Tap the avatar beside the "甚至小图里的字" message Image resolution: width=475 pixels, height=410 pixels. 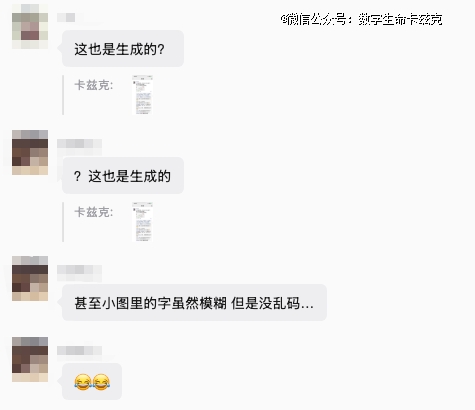[x=30, y=279]
